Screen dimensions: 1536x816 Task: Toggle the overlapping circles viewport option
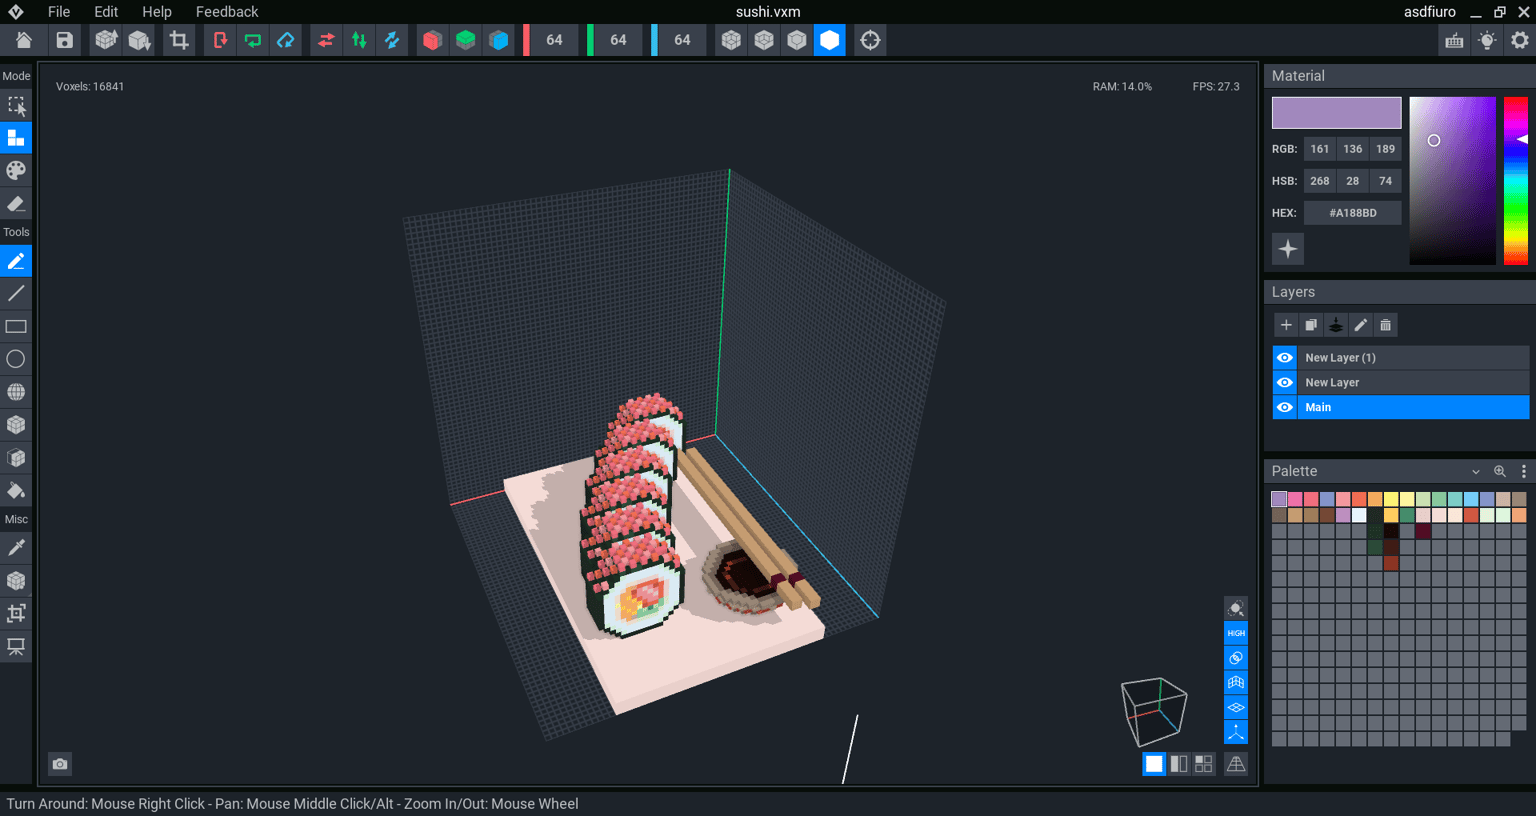tap(1236, 658)
